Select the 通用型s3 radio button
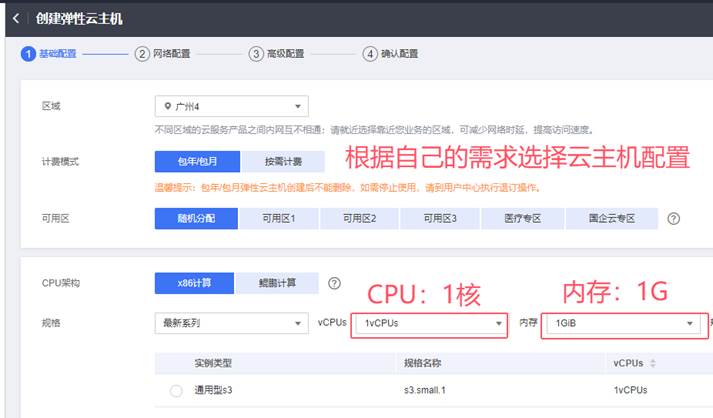Screen dimensions: 713x418 [176, 391]
